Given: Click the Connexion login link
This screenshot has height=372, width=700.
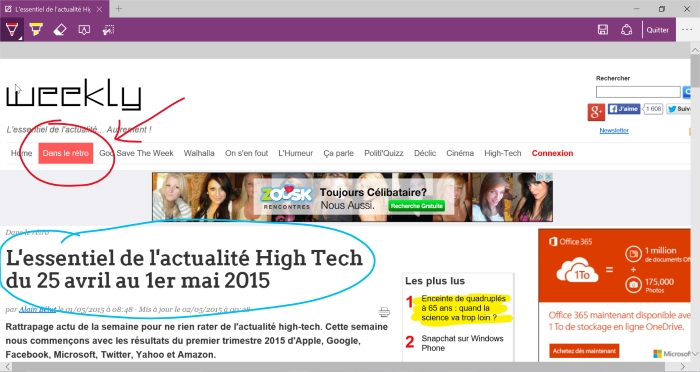Looking at the screenshot, I should [552, 153].
